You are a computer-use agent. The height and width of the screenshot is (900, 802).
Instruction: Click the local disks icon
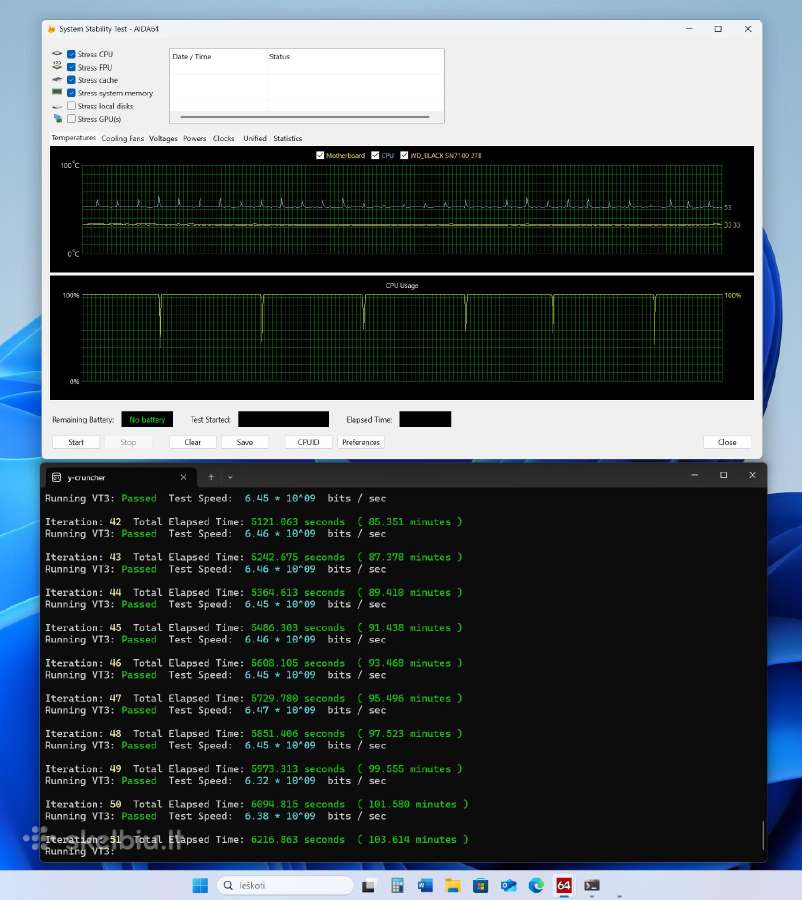click(x=57, y=107)
